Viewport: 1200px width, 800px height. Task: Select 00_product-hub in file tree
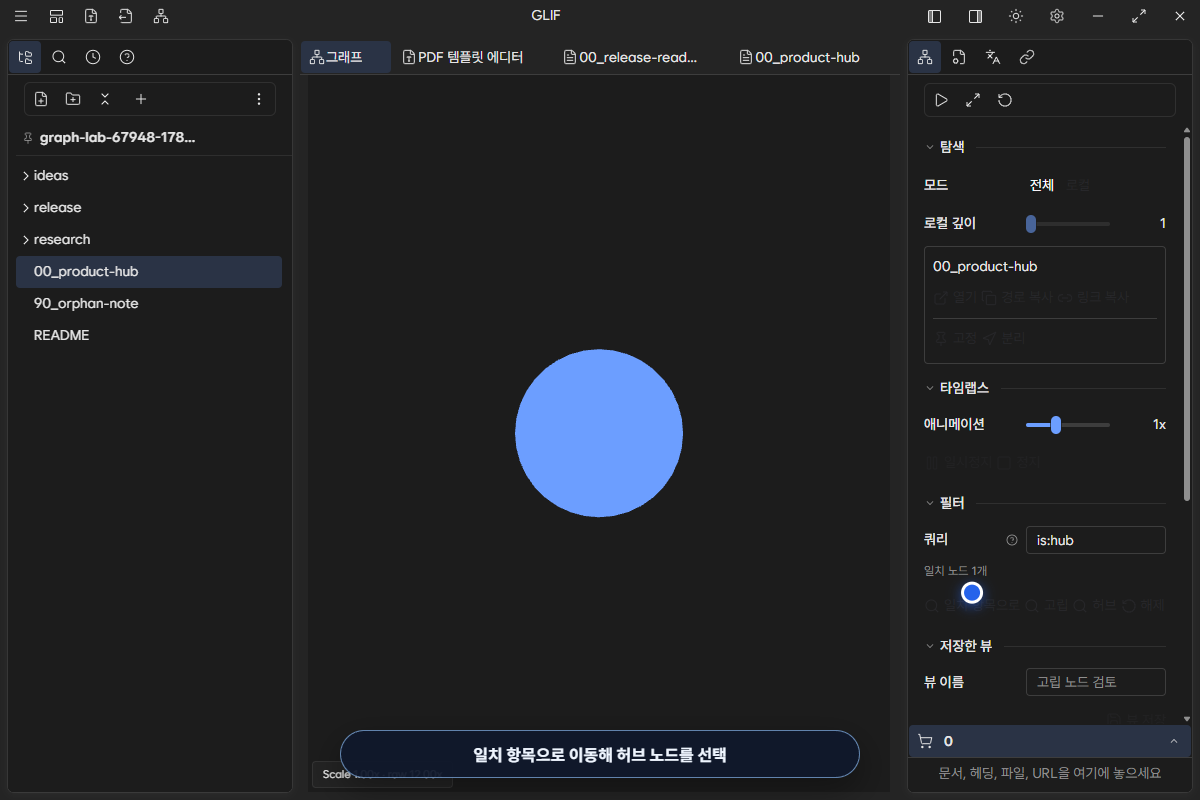point(149,271)
